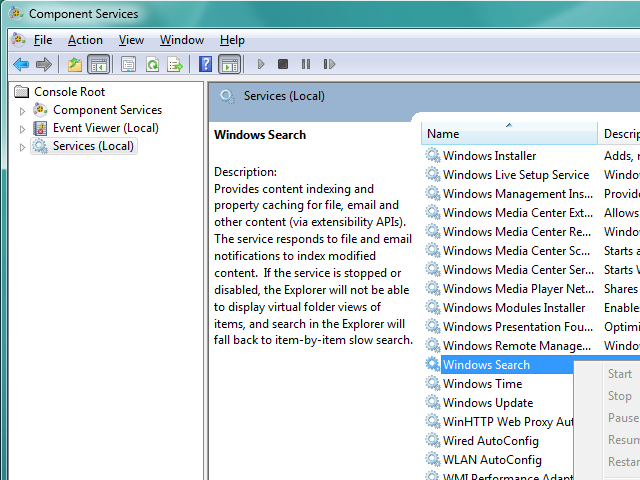Choose Pause in the context menu
Viewport: 640px width, 480px height.
pos(623,418)
